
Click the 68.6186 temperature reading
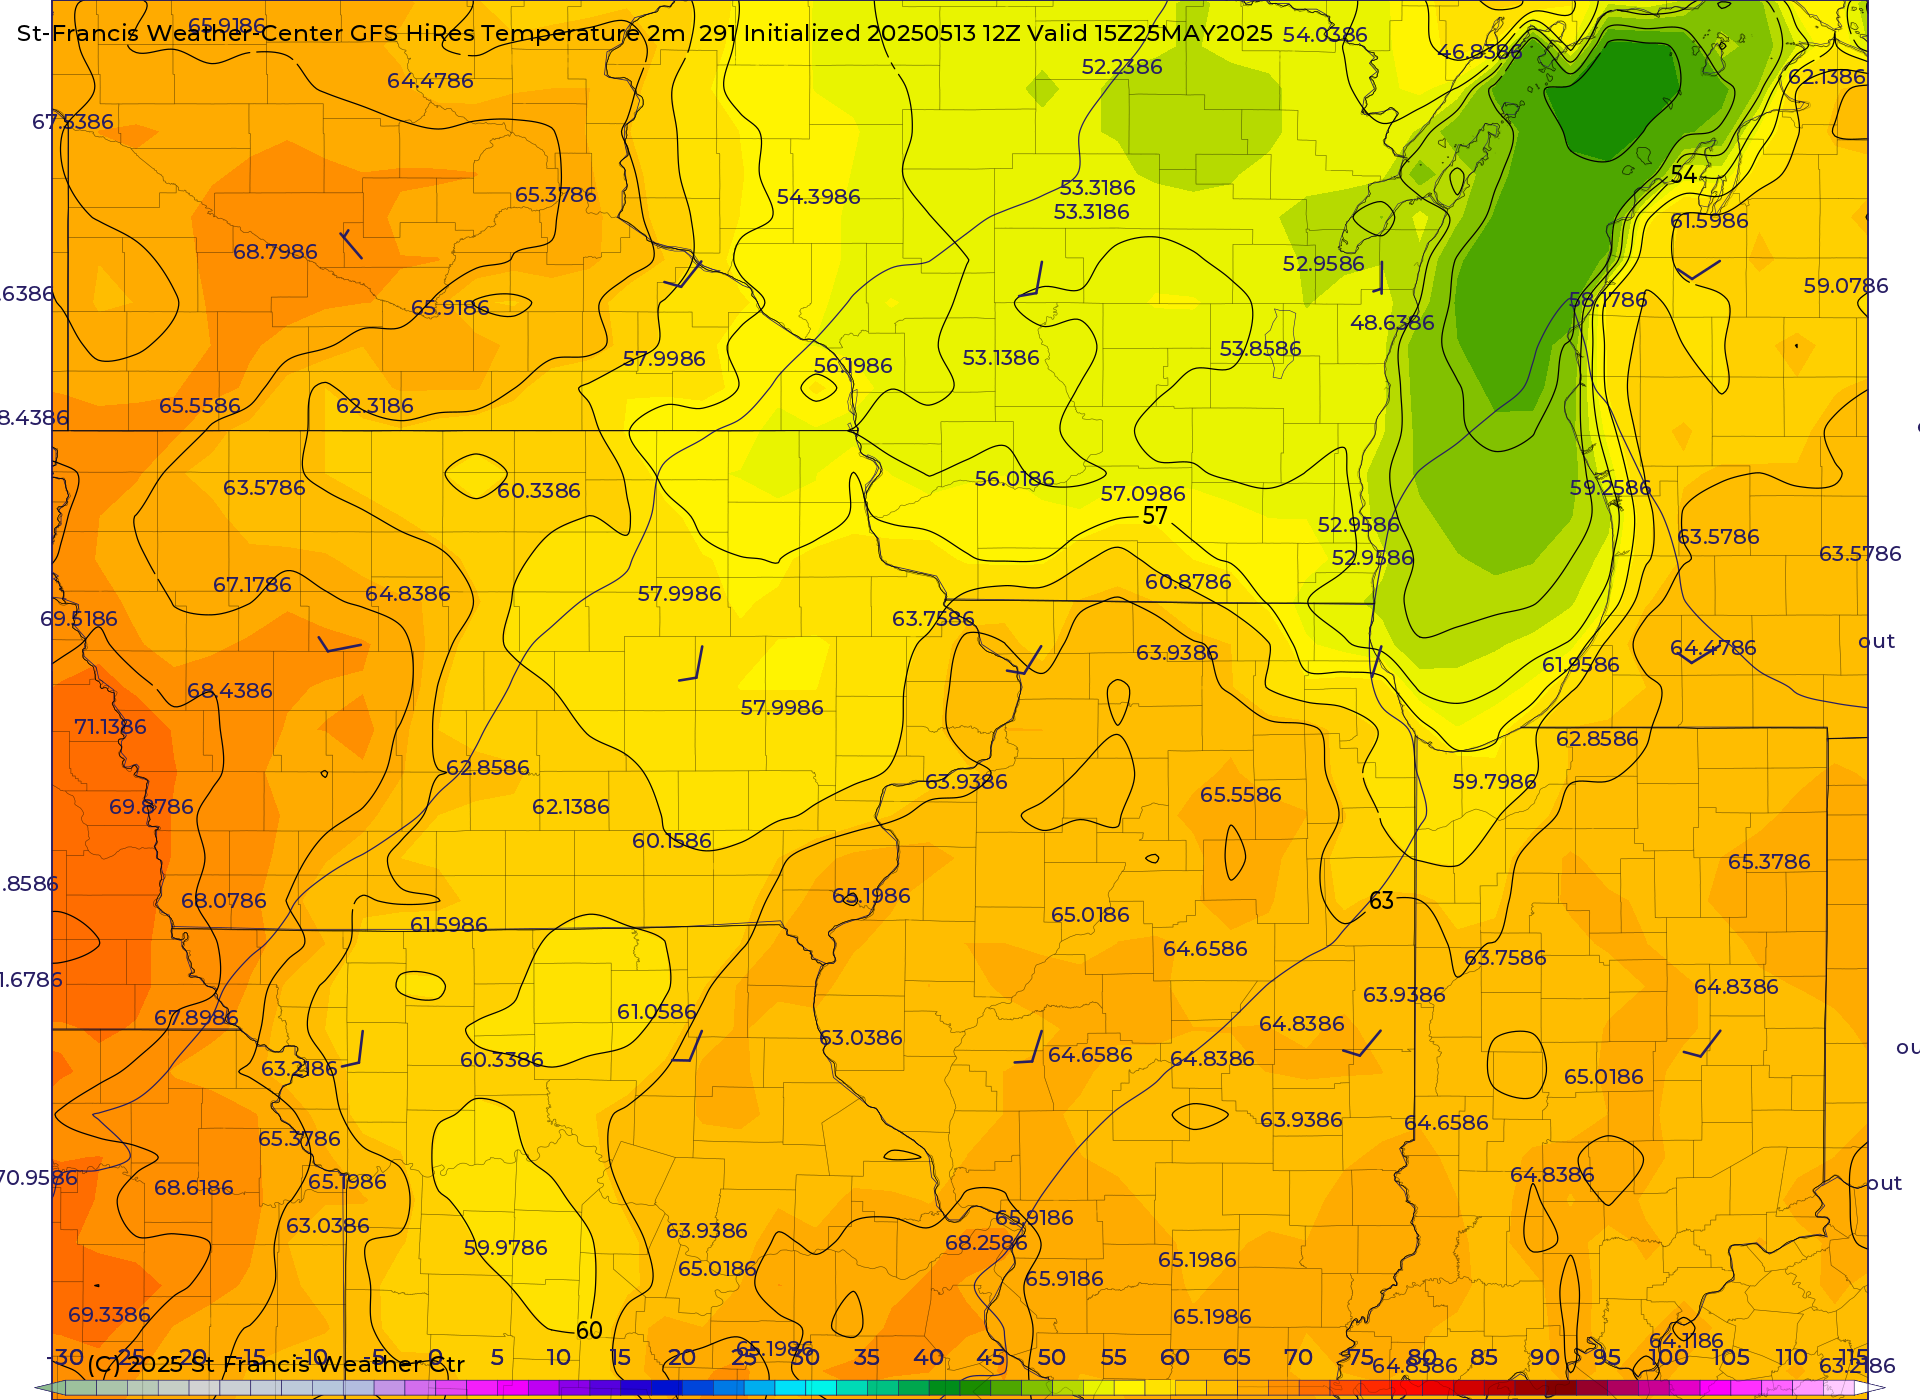(x=194, y=1188)
